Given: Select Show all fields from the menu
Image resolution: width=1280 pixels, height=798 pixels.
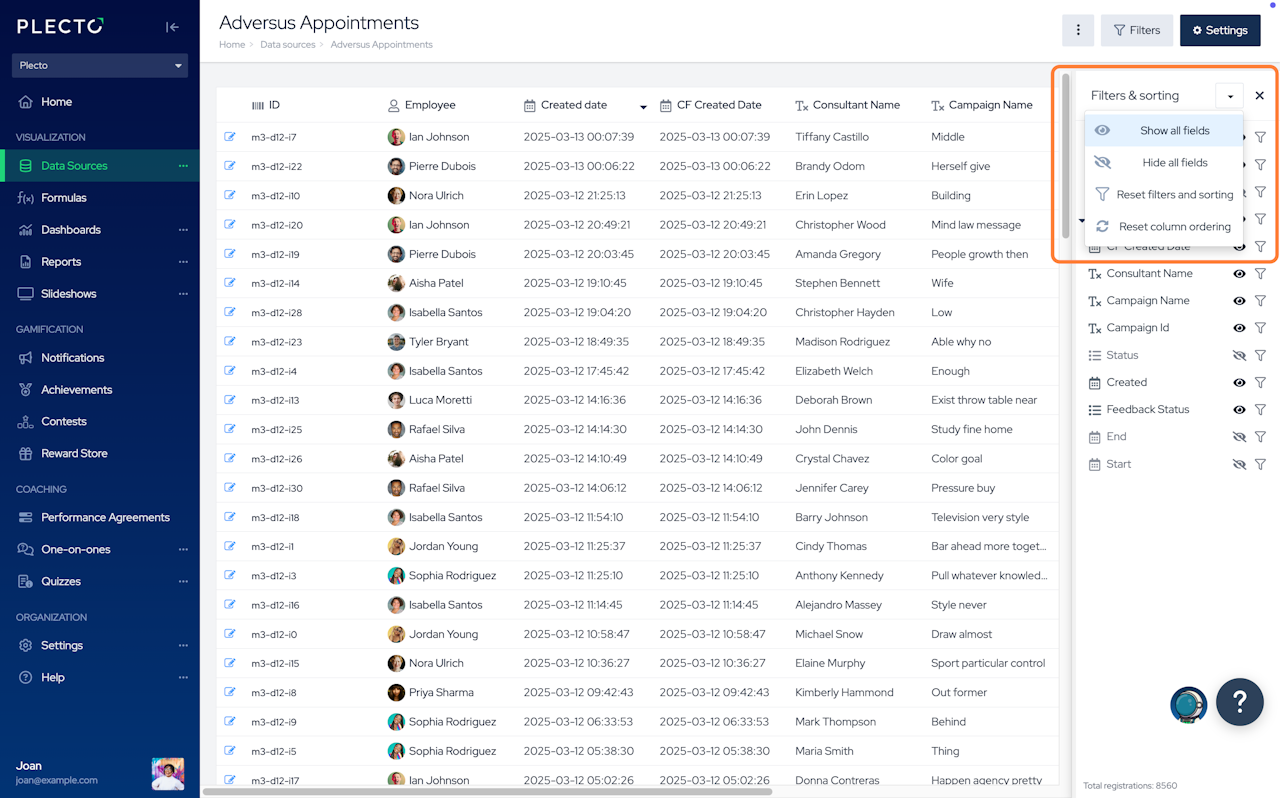Looking at the screenshot, I should pyautogui.click(x=1164, y=131).
